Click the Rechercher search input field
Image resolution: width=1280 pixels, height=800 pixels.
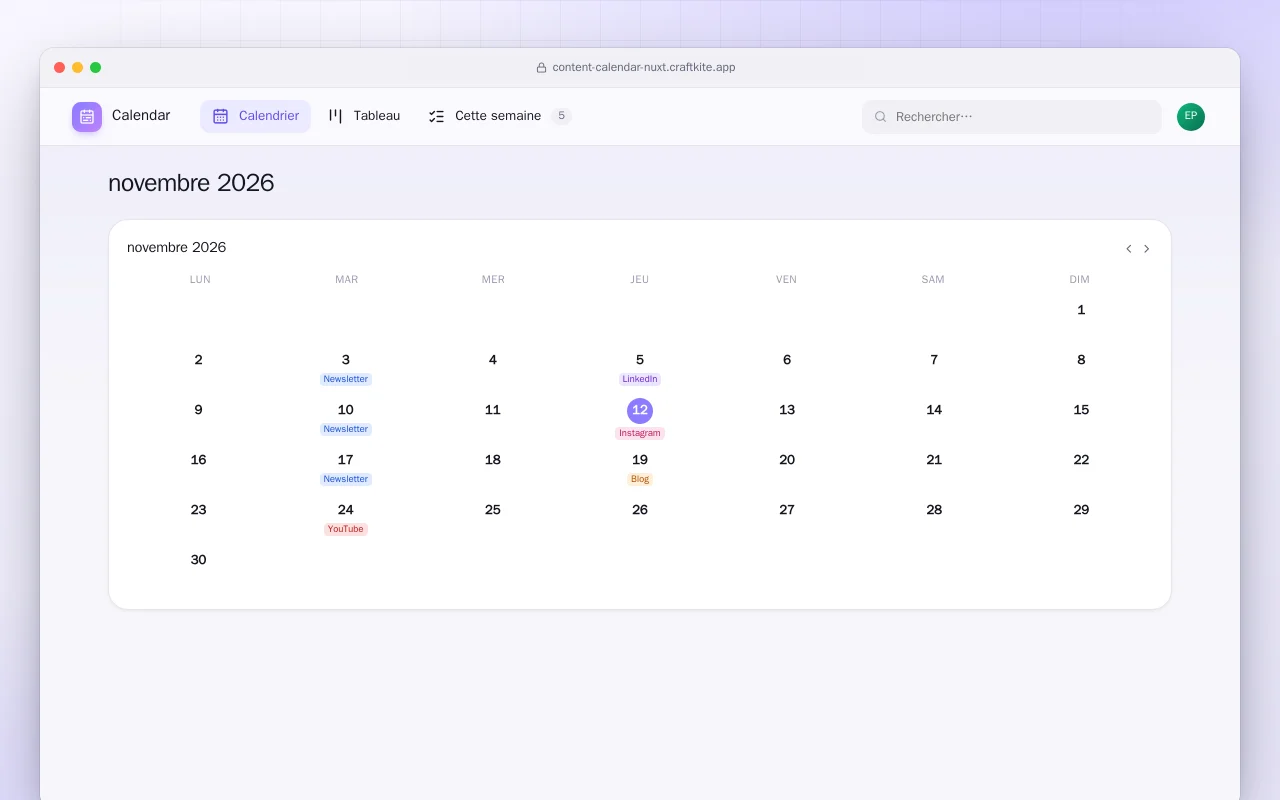pyautogui.click(x=1012, y=117)
